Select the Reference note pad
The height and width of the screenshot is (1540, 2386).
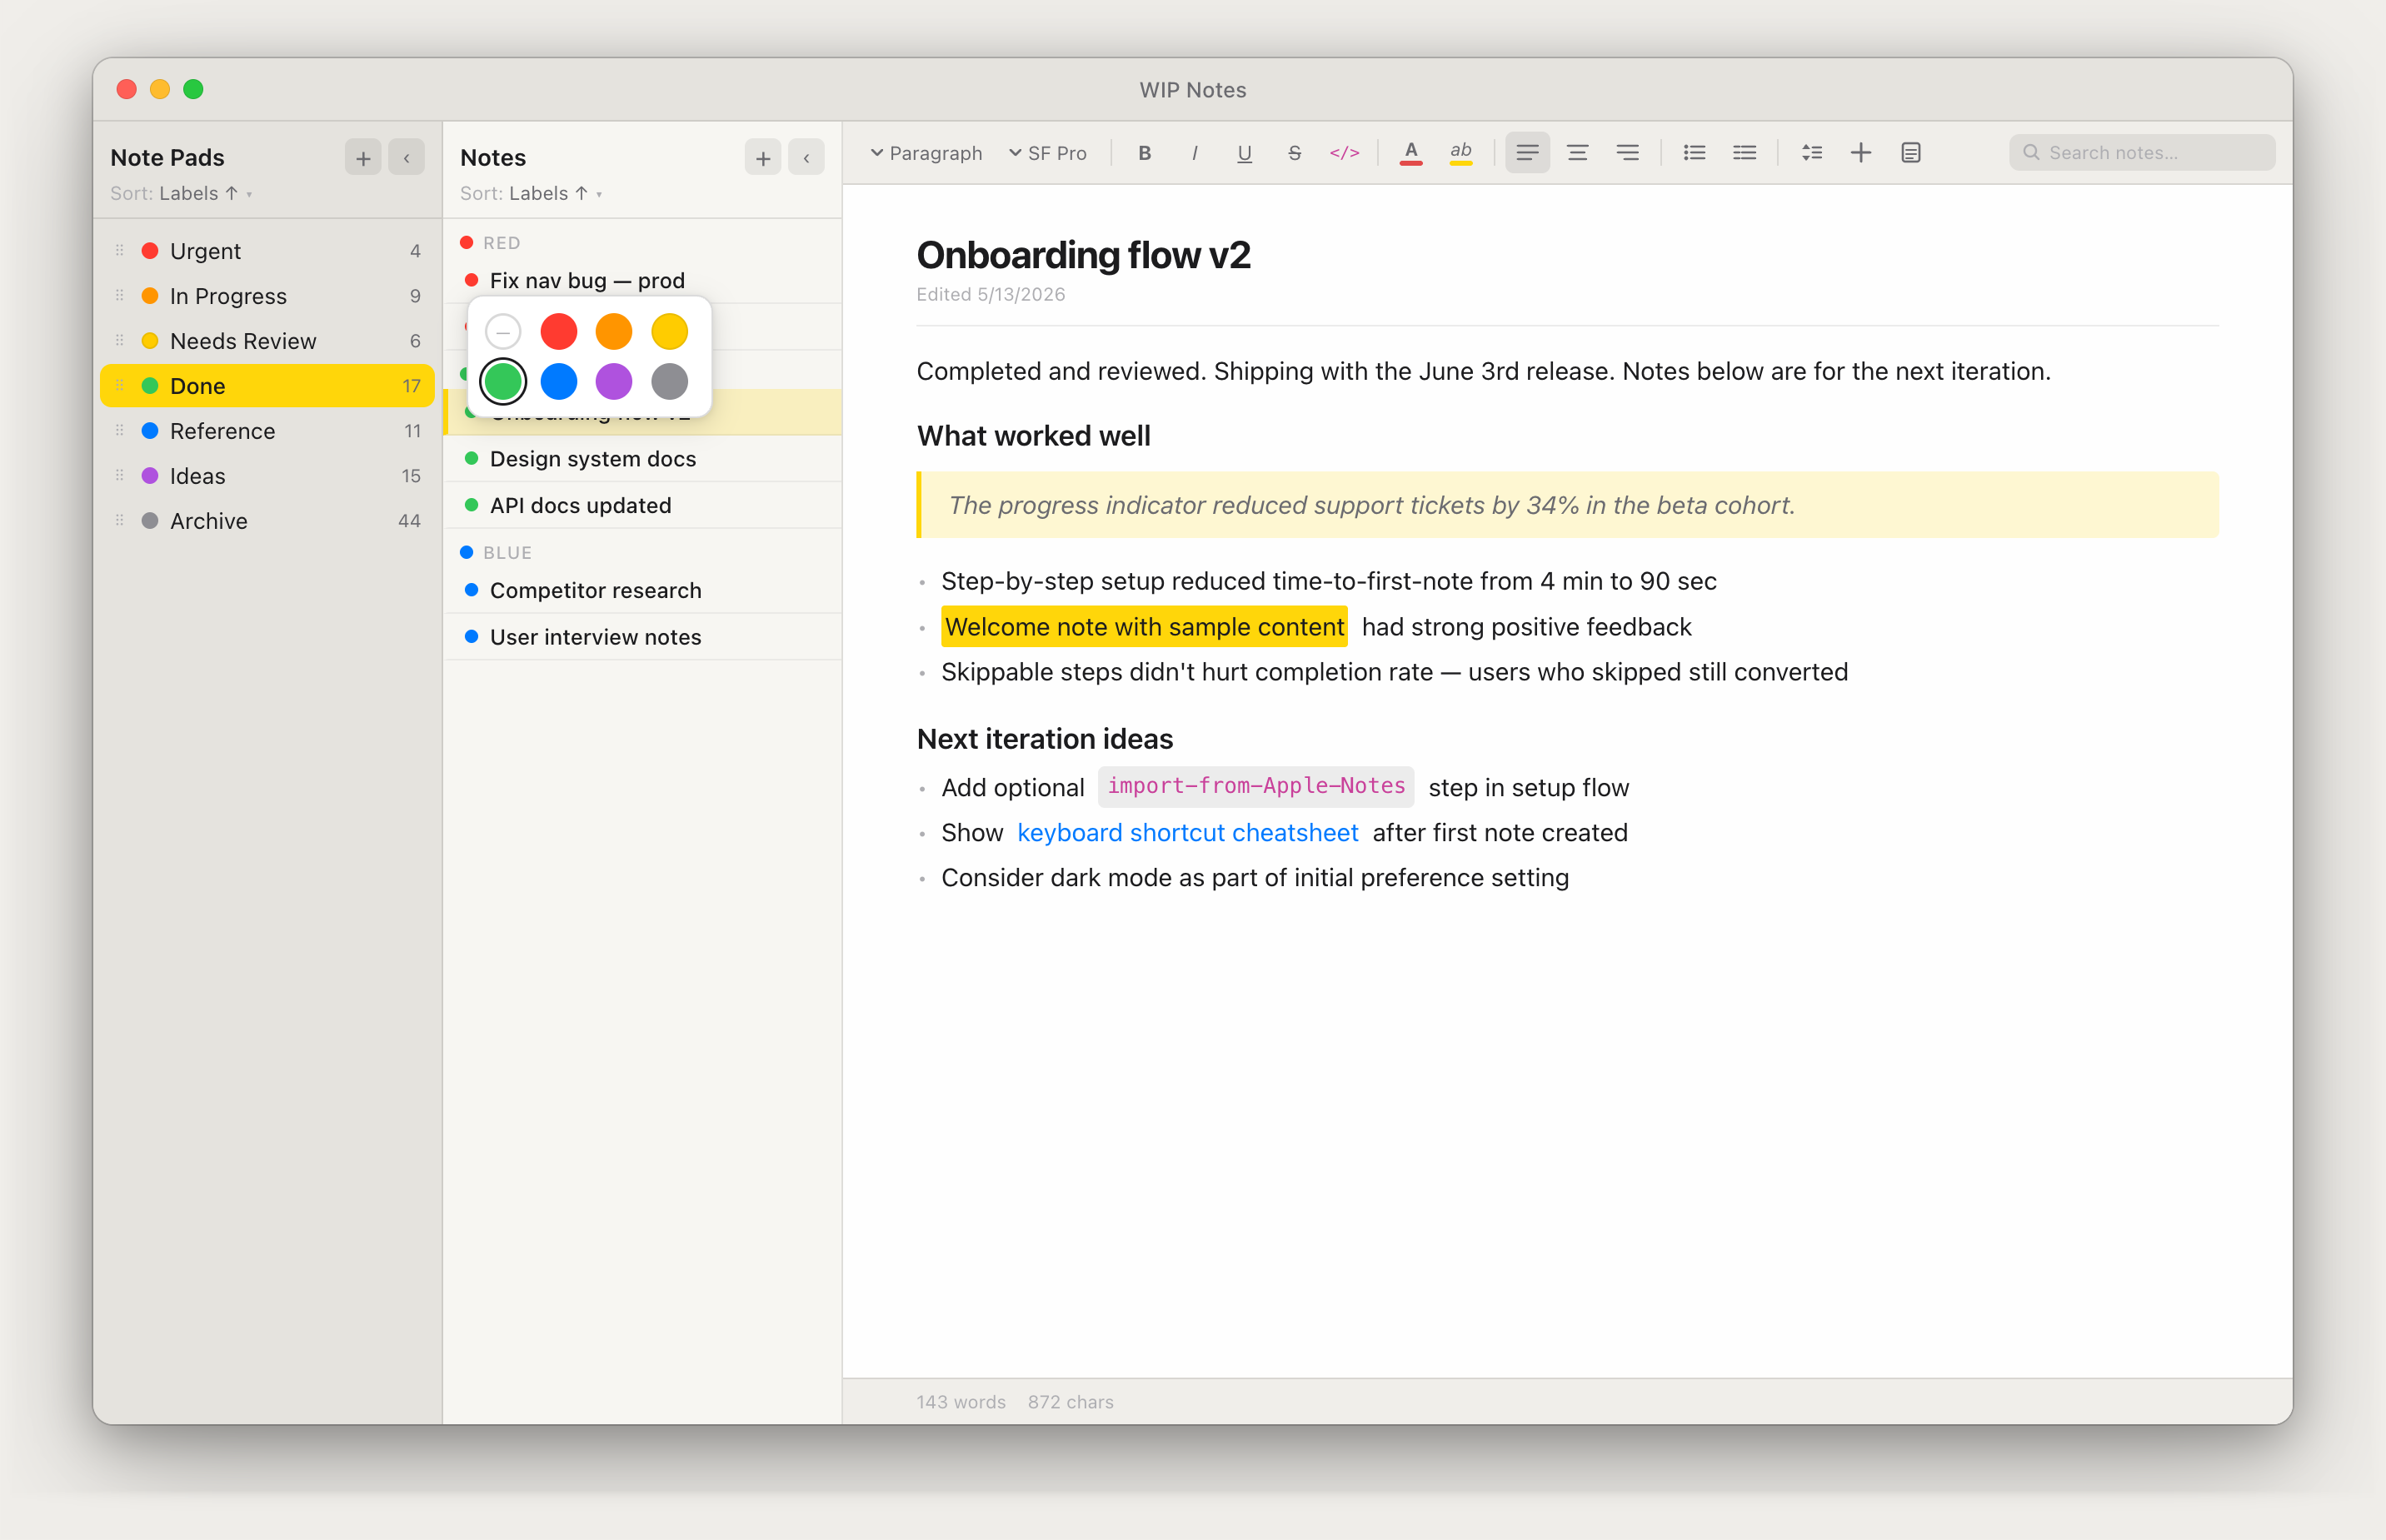pos(267,431)
